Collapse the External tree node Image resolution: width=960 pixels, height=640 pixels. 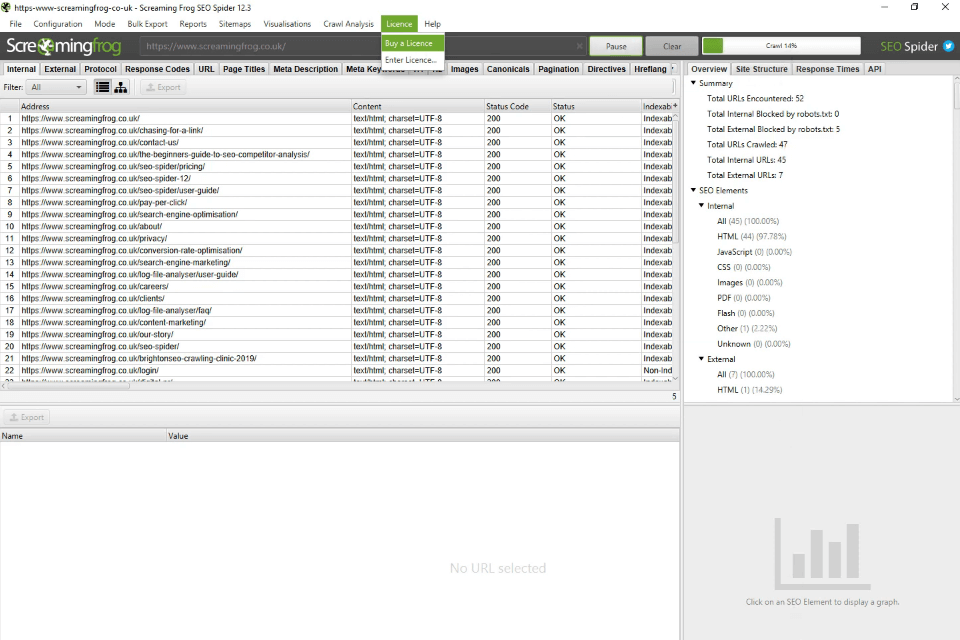point(702,358)
